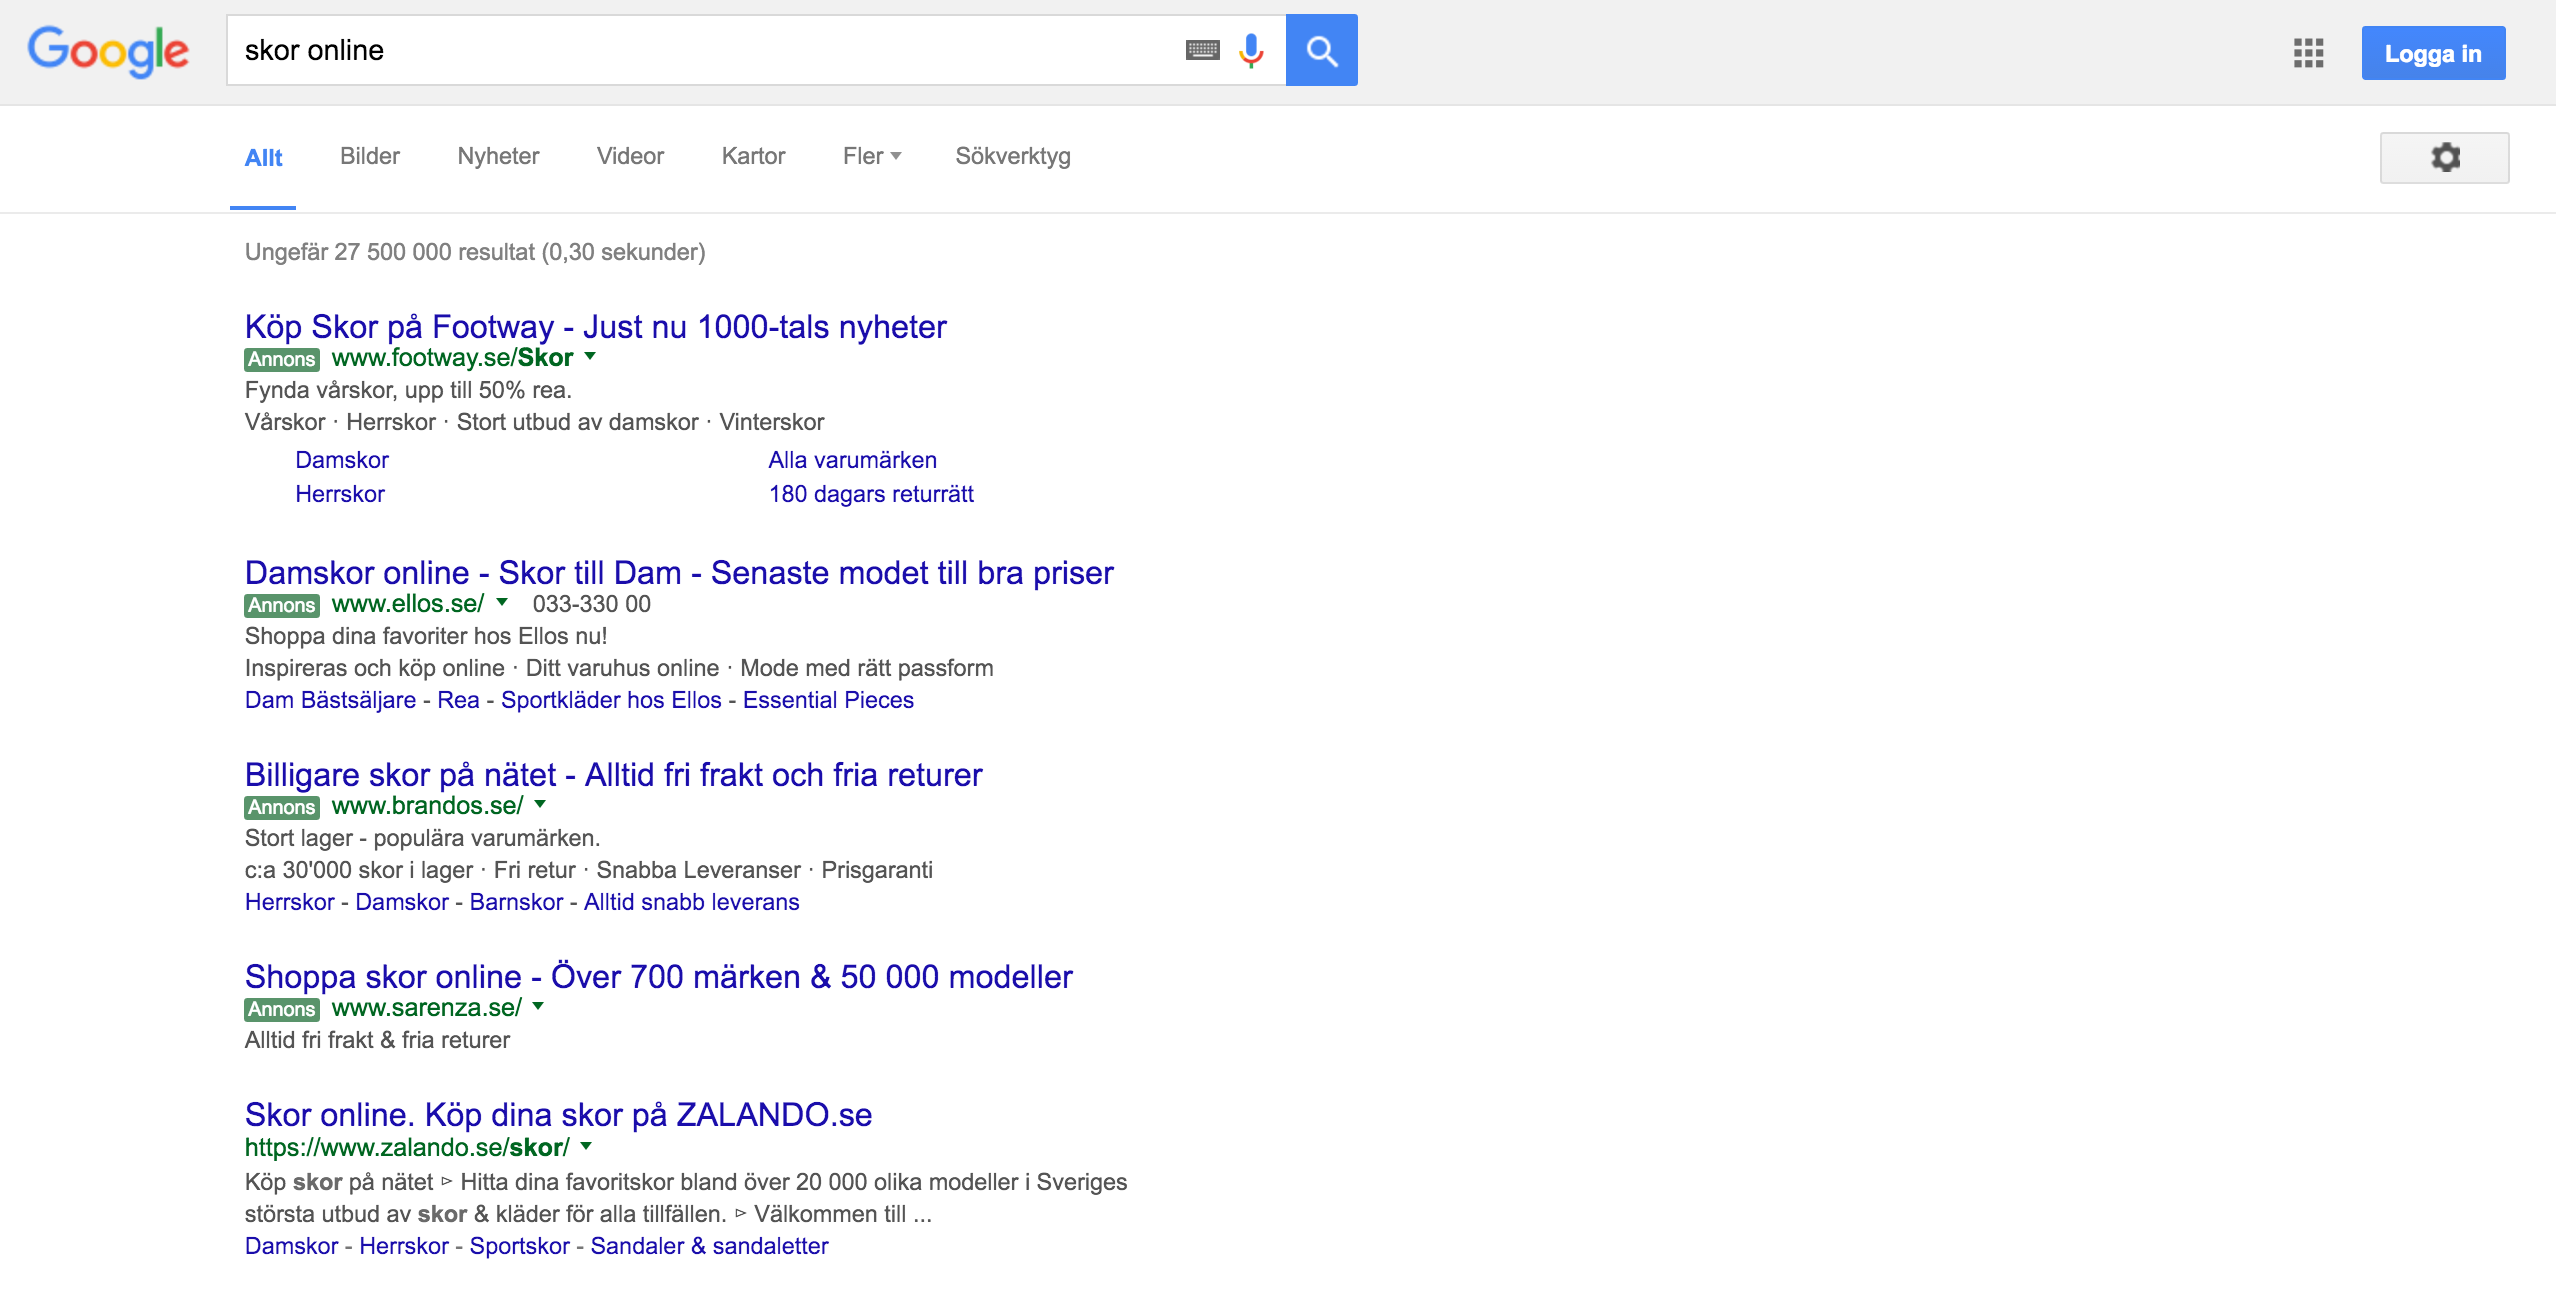Open Dam Bästsäljare link
Image resolution: width=2556 pixels, height=1296 pixels.
click(x=330, y=700)
